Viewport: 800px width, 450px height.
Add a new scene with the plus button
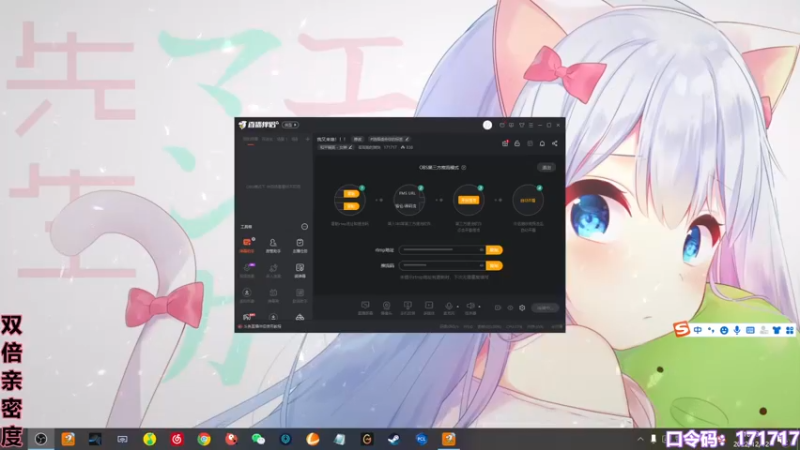[307, 139]
